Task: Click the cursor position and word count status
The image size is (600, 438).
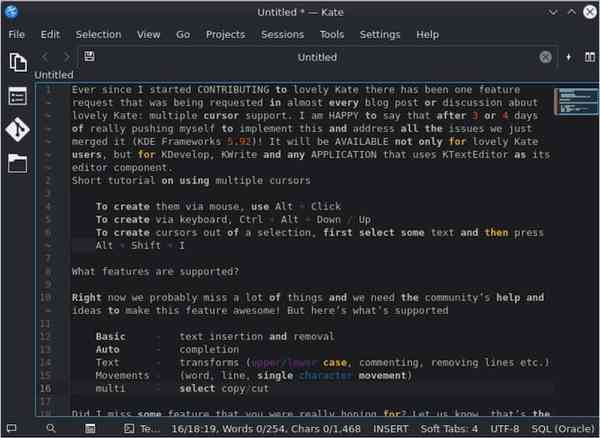Action: (266, 429)
